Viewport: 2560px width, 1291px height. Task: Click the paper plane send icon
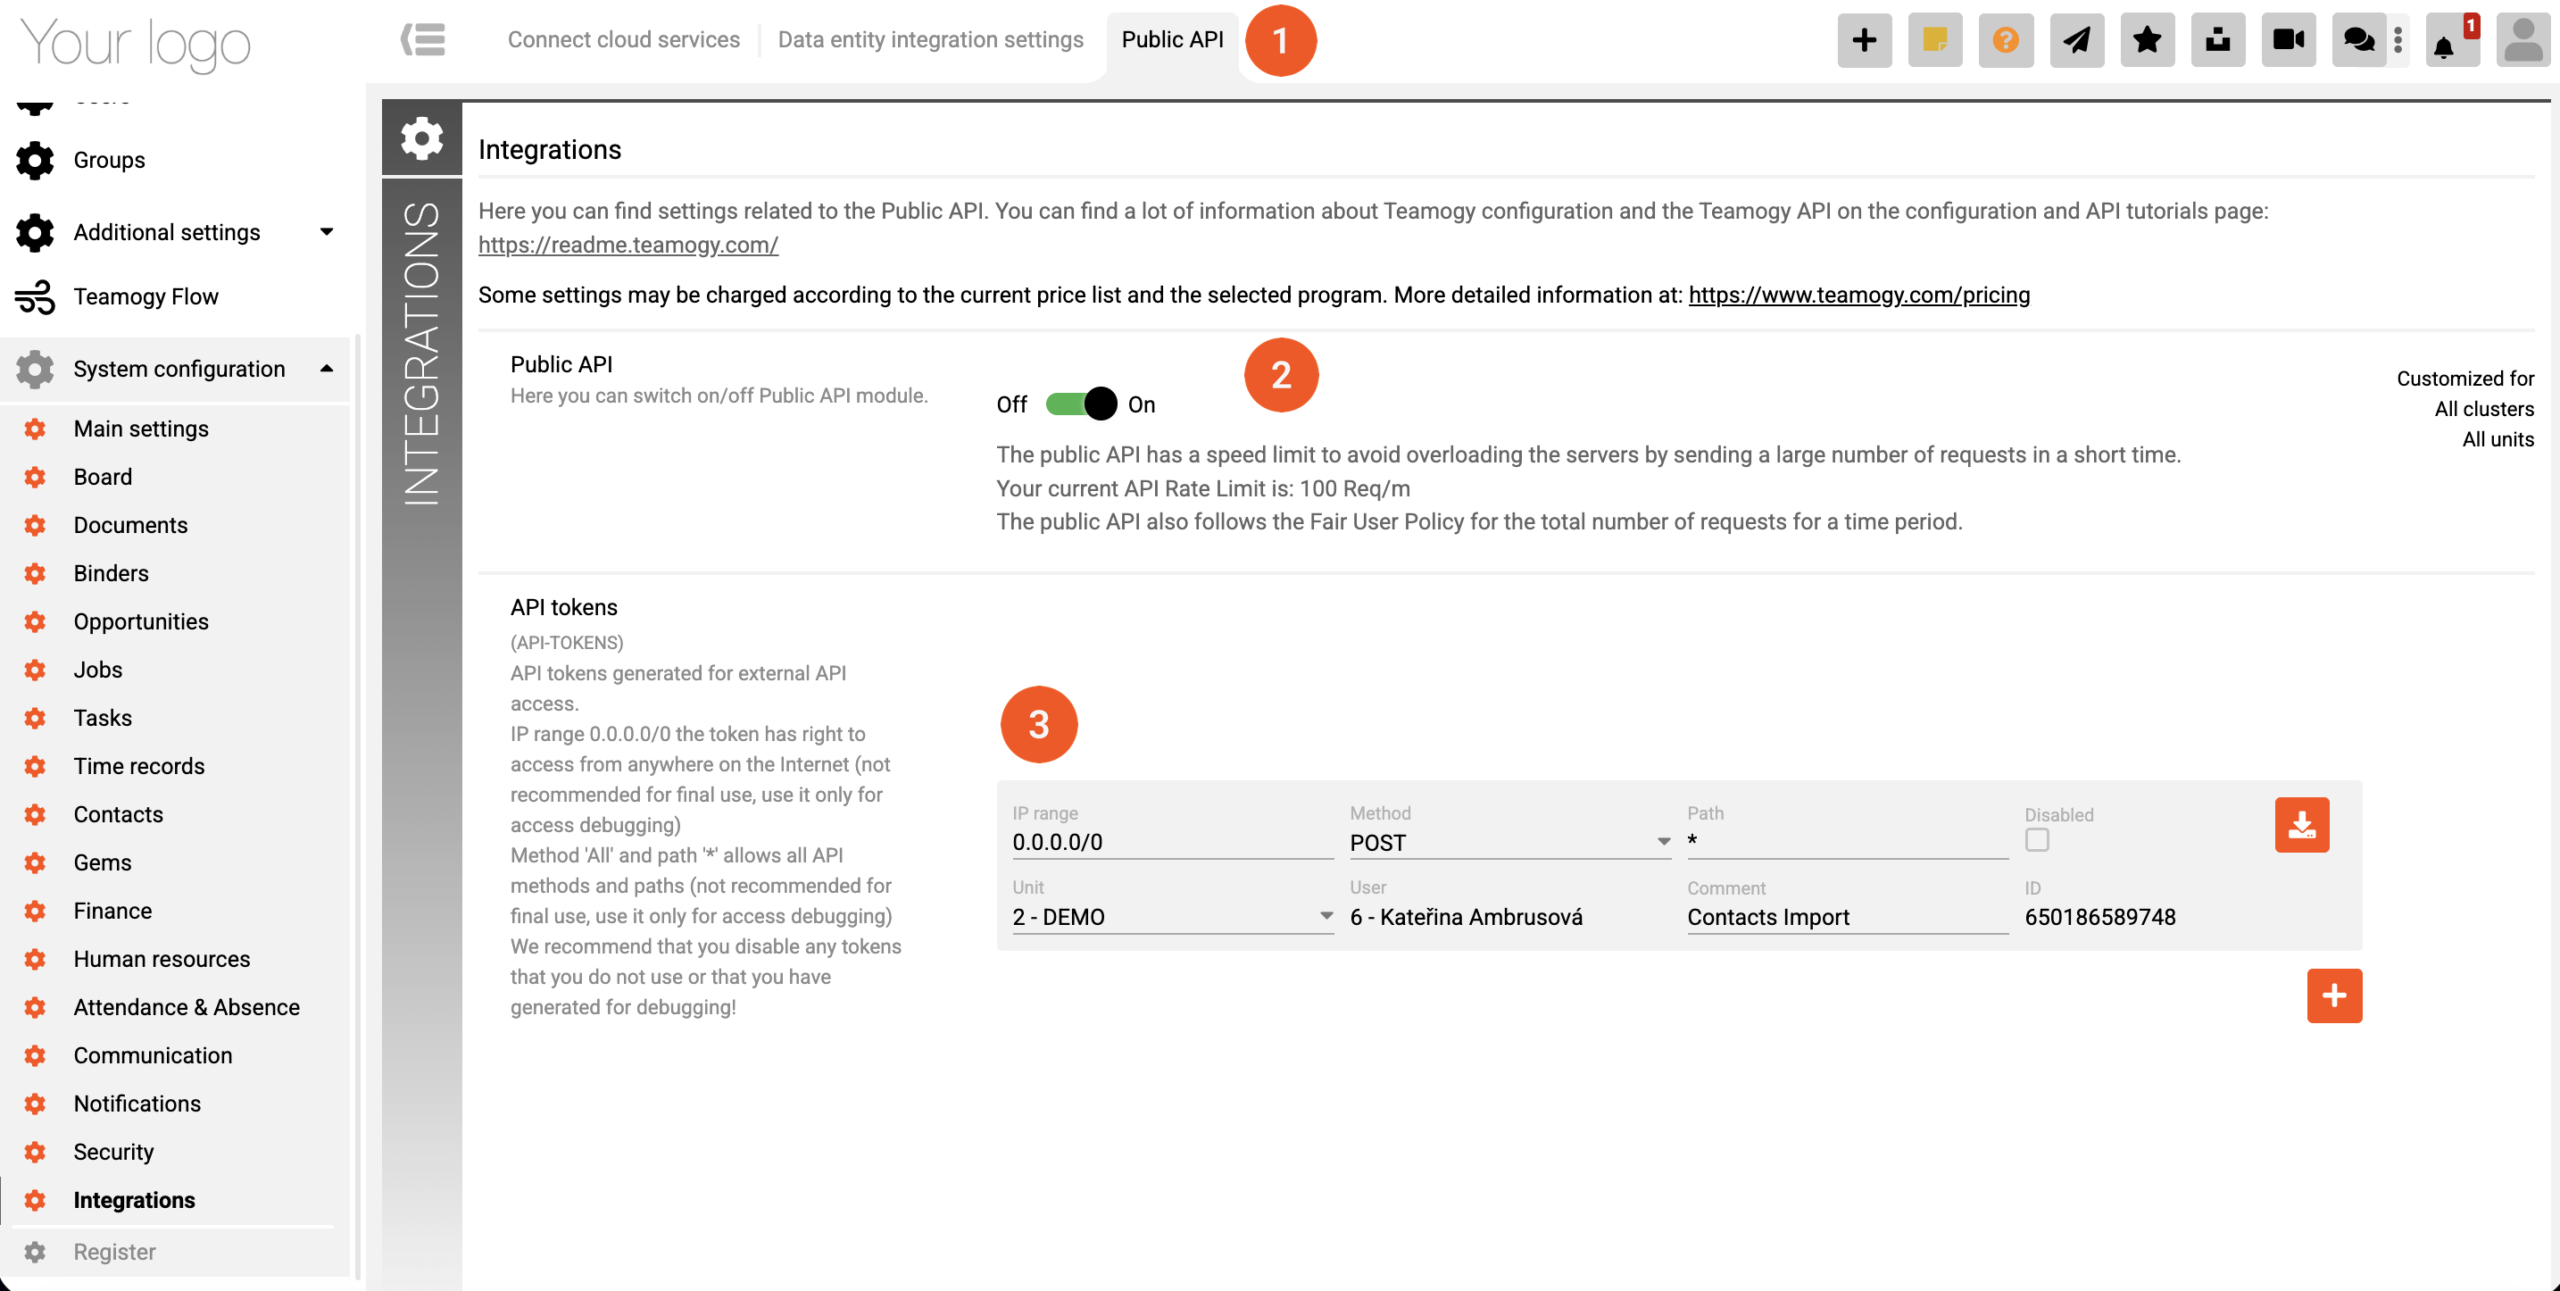[2076, 40]
